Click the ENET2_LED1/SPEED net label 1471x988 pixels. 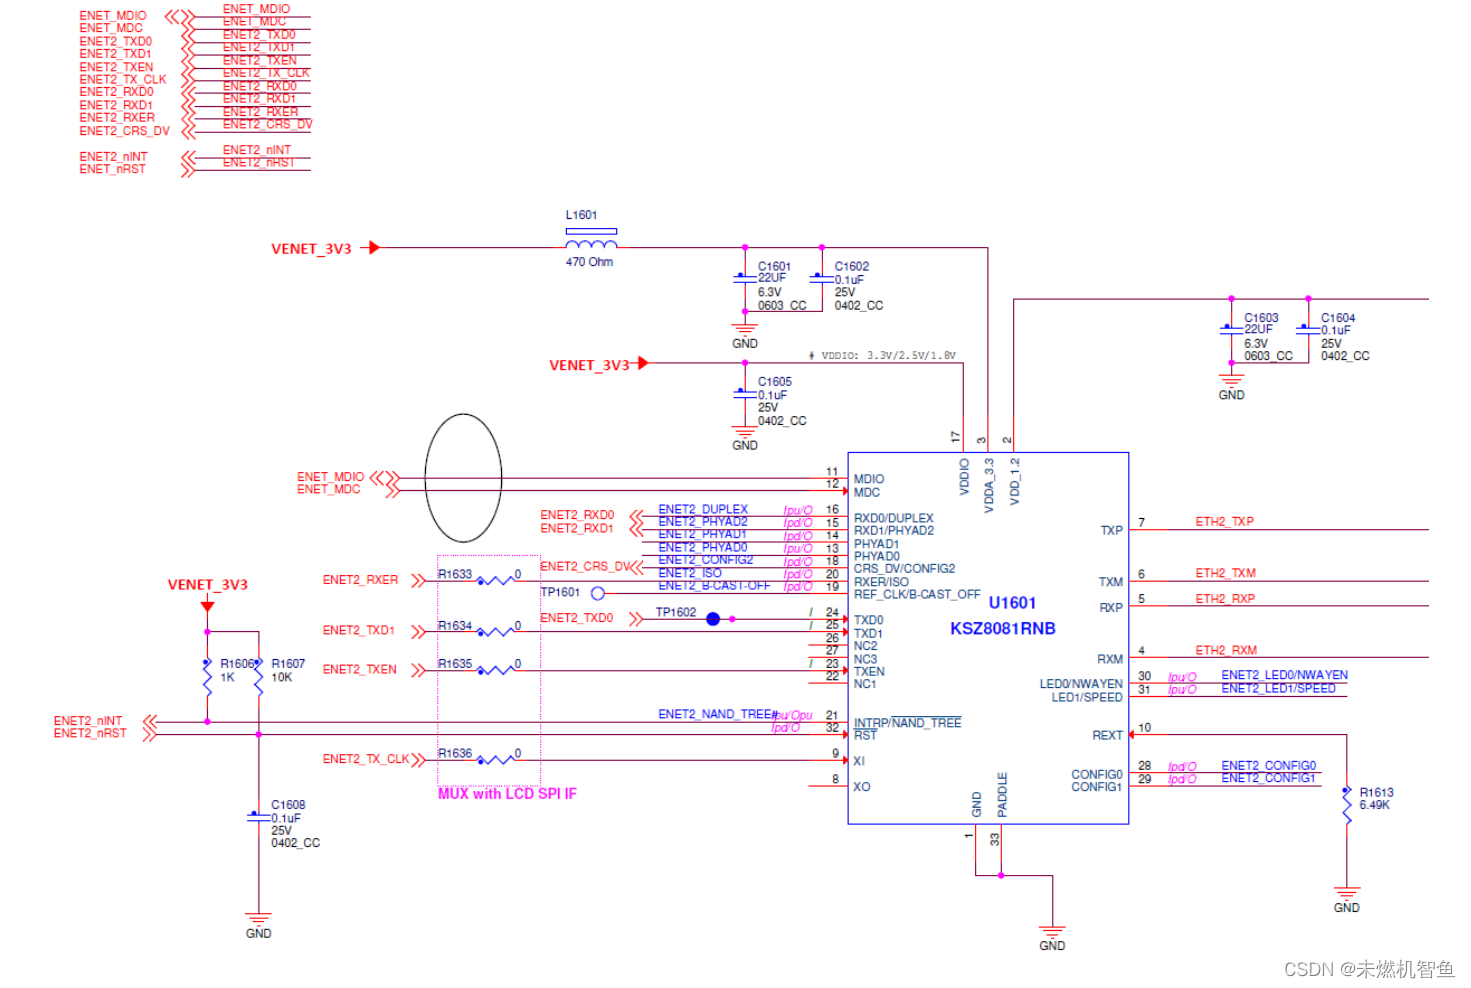point(1278,689)
